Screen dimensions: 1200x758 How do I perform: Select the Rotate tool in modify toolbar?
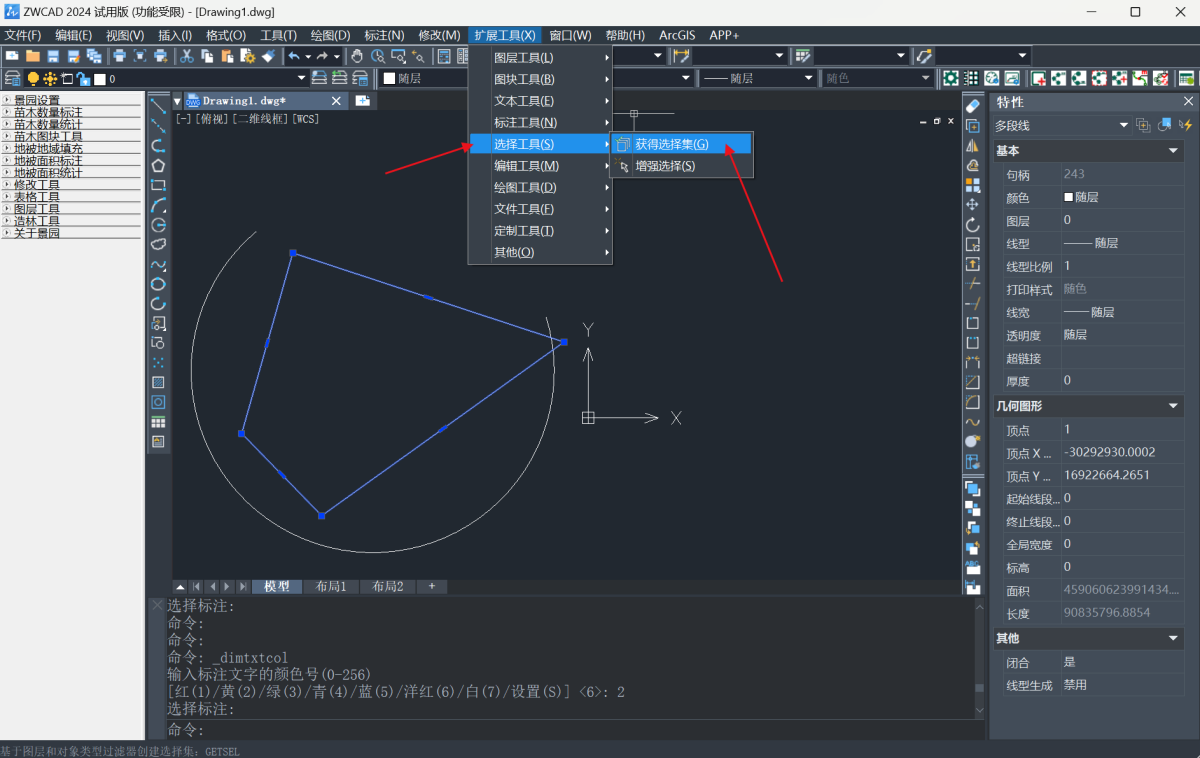tap(972, 224)
